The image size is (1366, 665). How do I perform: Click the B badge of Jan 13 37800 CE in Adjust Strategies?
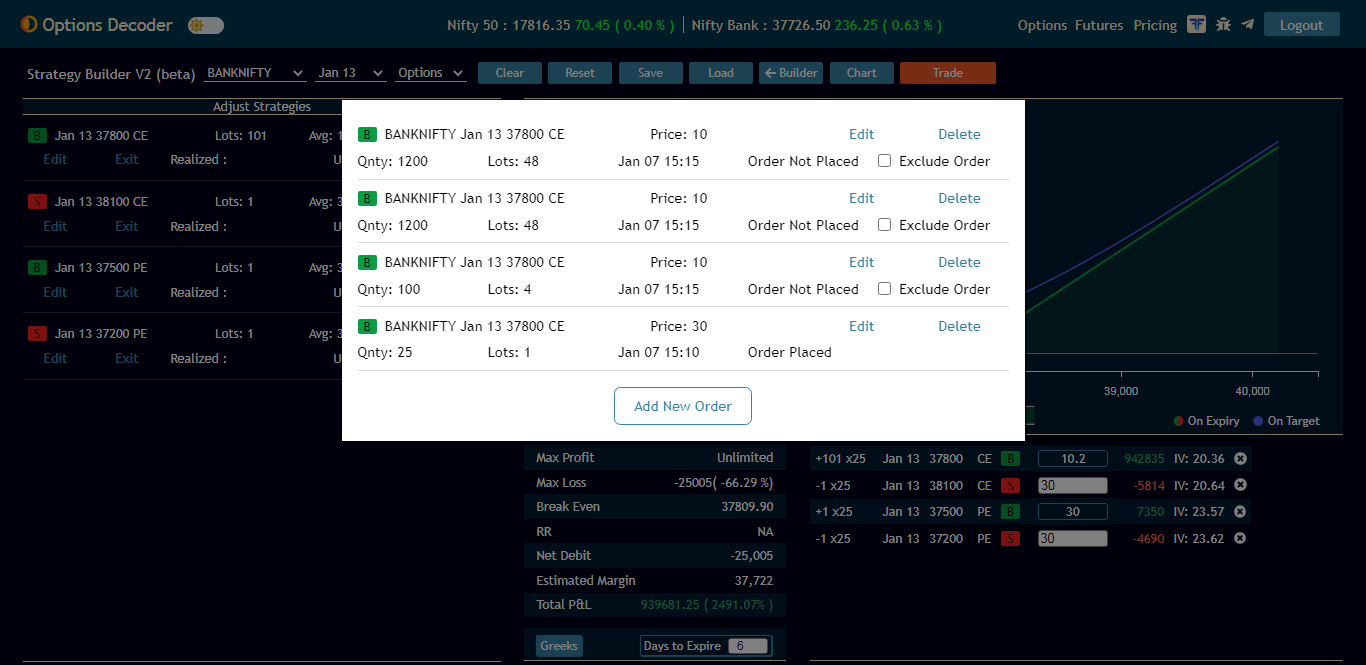[37, 136]
